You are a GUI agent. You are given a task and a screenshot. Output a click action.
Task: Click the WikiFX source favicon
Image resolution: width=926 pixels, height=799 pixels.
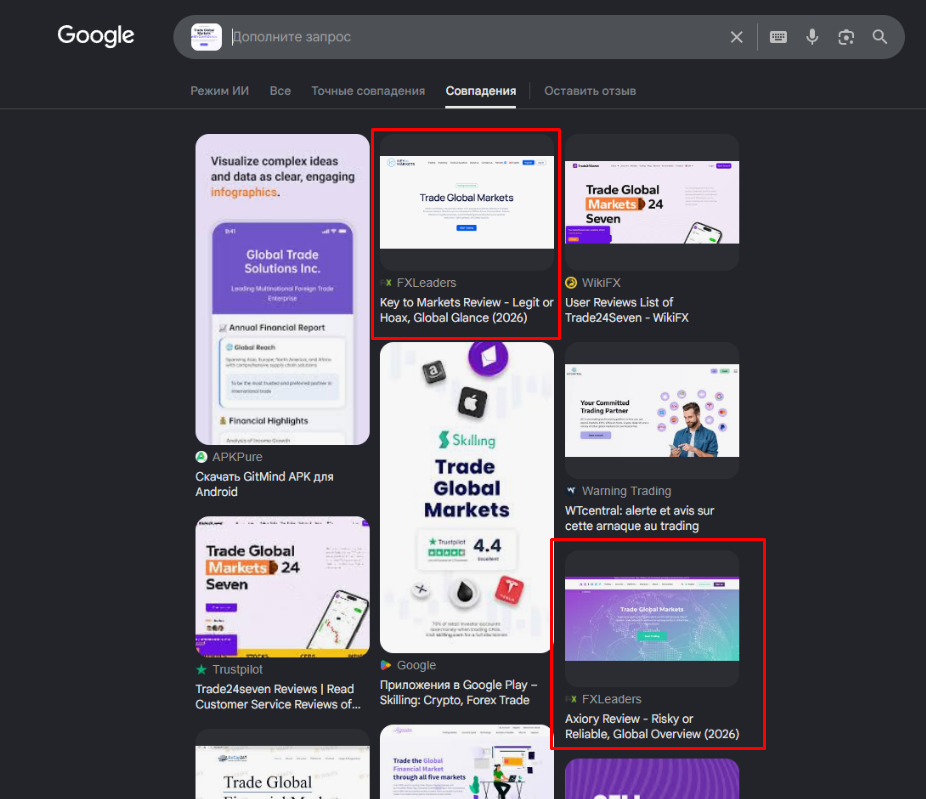[571, 283]
